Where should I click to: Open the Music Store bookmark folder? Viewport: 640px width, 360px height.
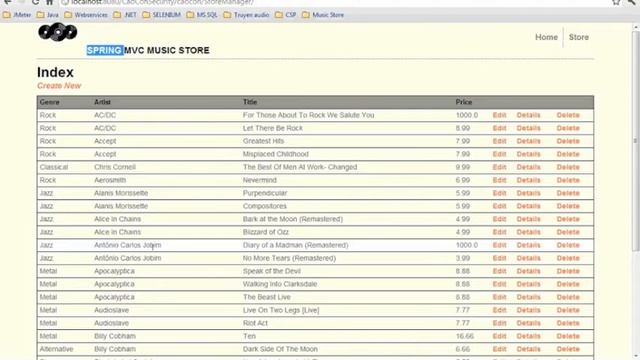323,15
